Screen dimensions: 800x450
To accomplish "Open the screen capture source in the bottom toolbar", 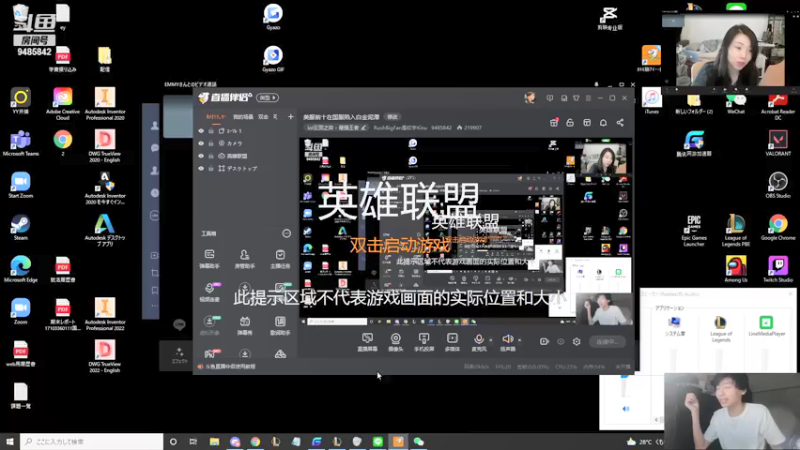I will point(367,342).
